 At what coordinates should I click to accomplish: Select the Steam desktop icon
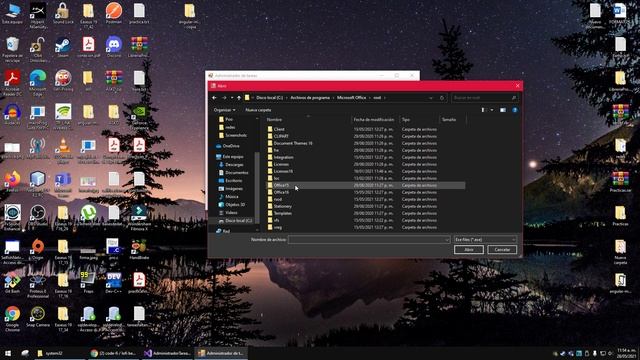click(63, 48)
